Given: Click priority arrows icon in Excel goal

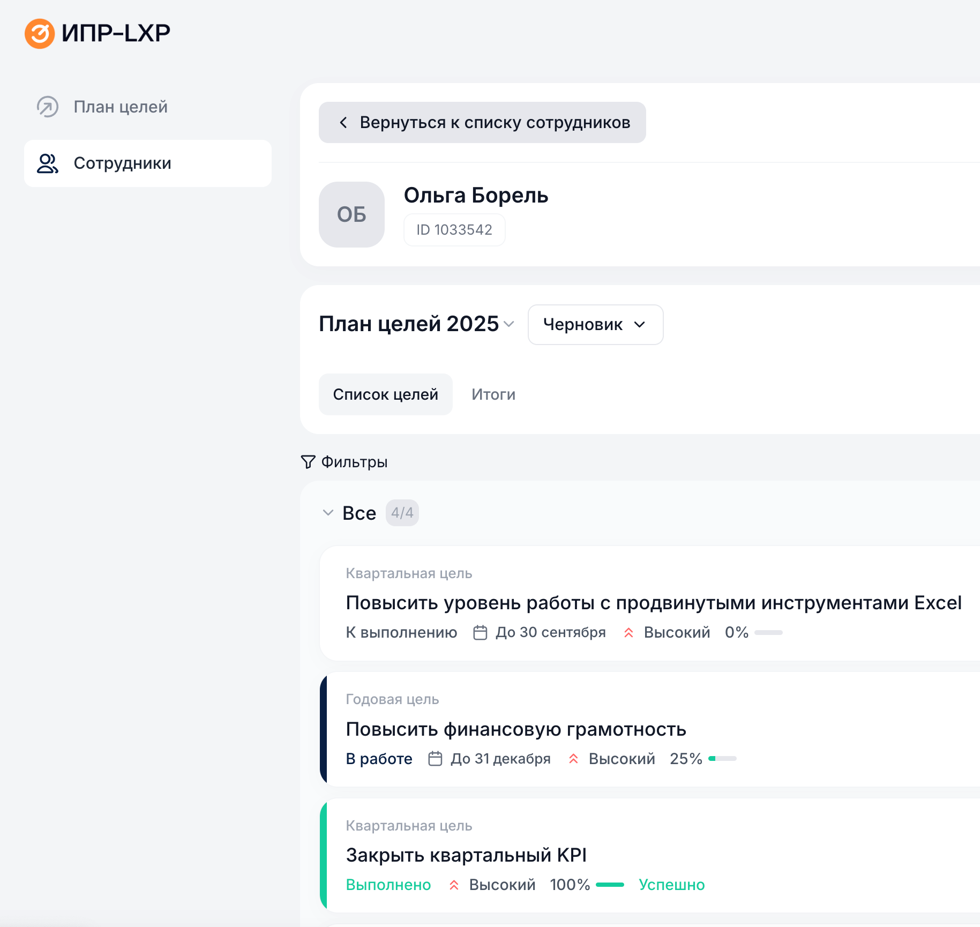Looking at the screenshot, I should tap(629, 633).
